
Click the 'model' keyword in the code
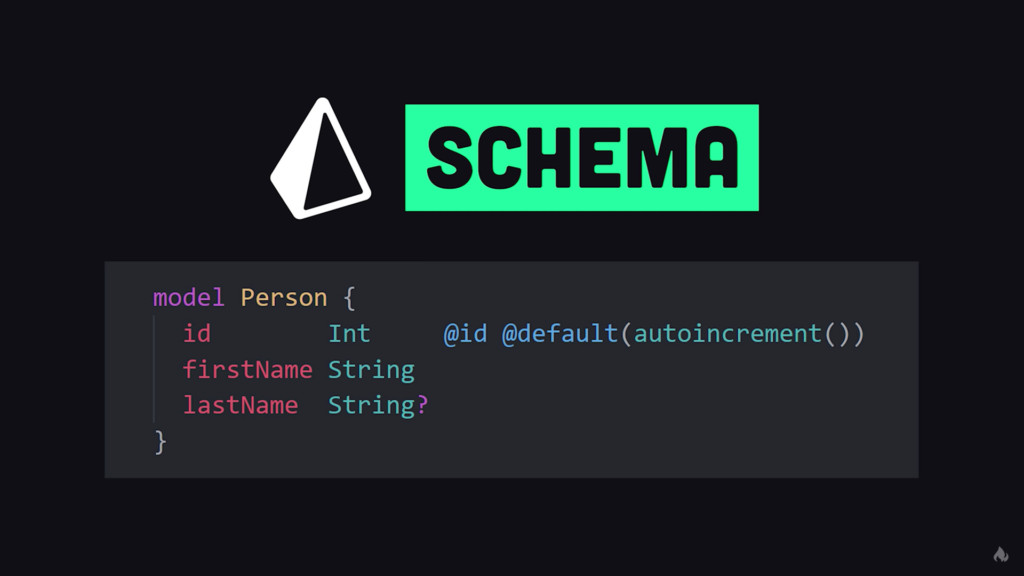189,298
